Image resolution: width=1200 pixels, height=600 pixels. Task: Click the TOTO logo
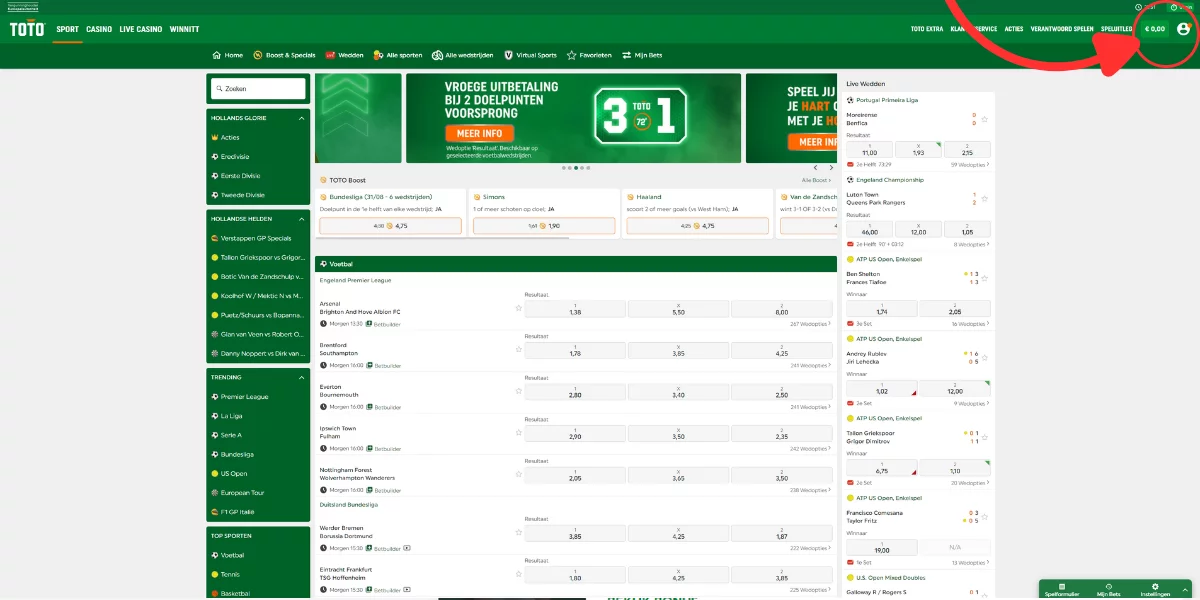pyautogui.click(x=27, y=29)
